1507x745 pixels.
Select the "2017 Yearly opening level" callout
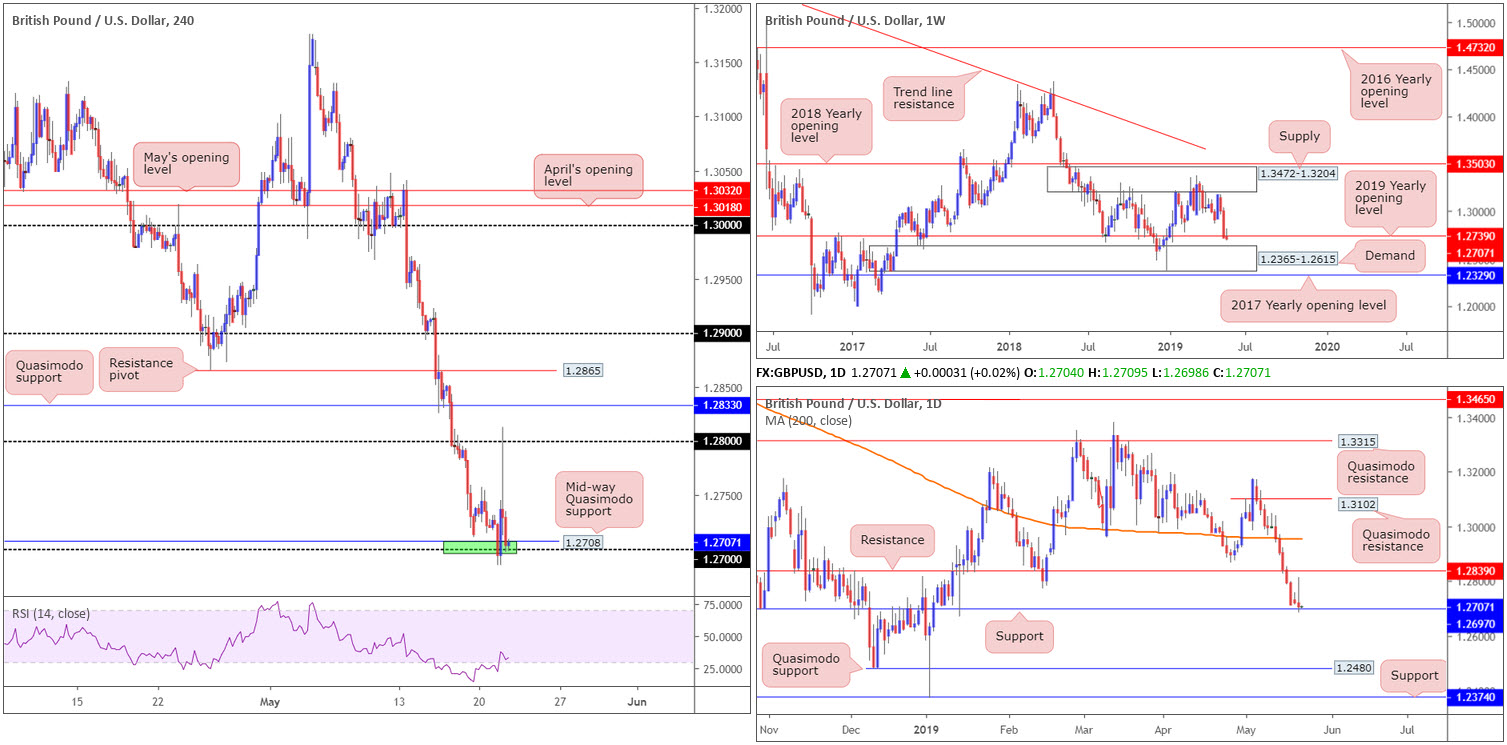(1307, 304)
